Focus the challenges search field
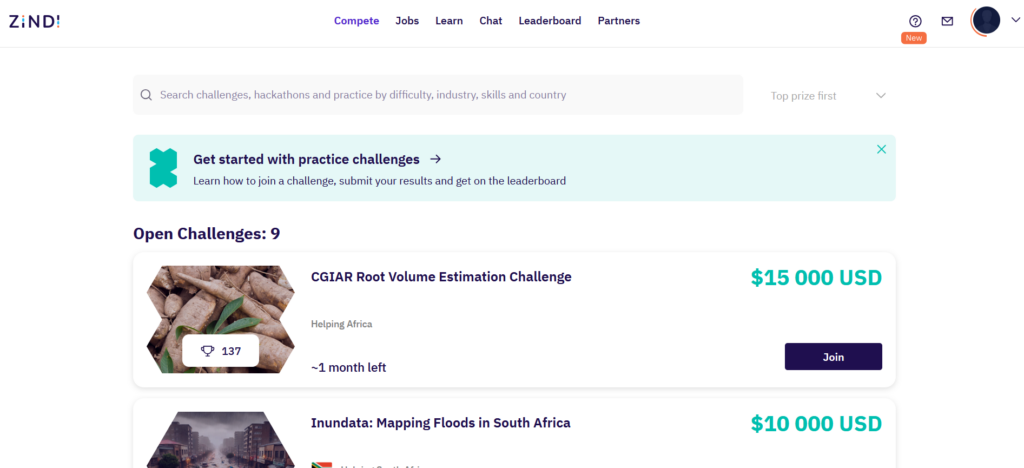 pos(440,95)
